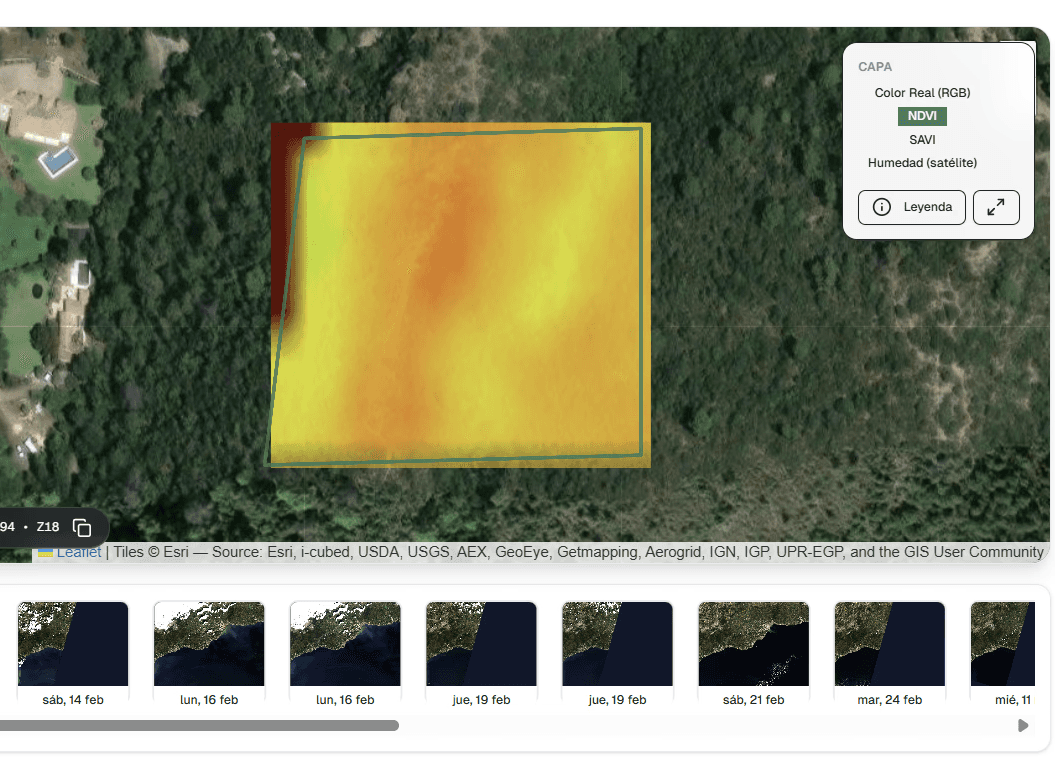Select the Color Real (RGB) layer
This screenshot has height=763, width=1055.
(922, 93)
